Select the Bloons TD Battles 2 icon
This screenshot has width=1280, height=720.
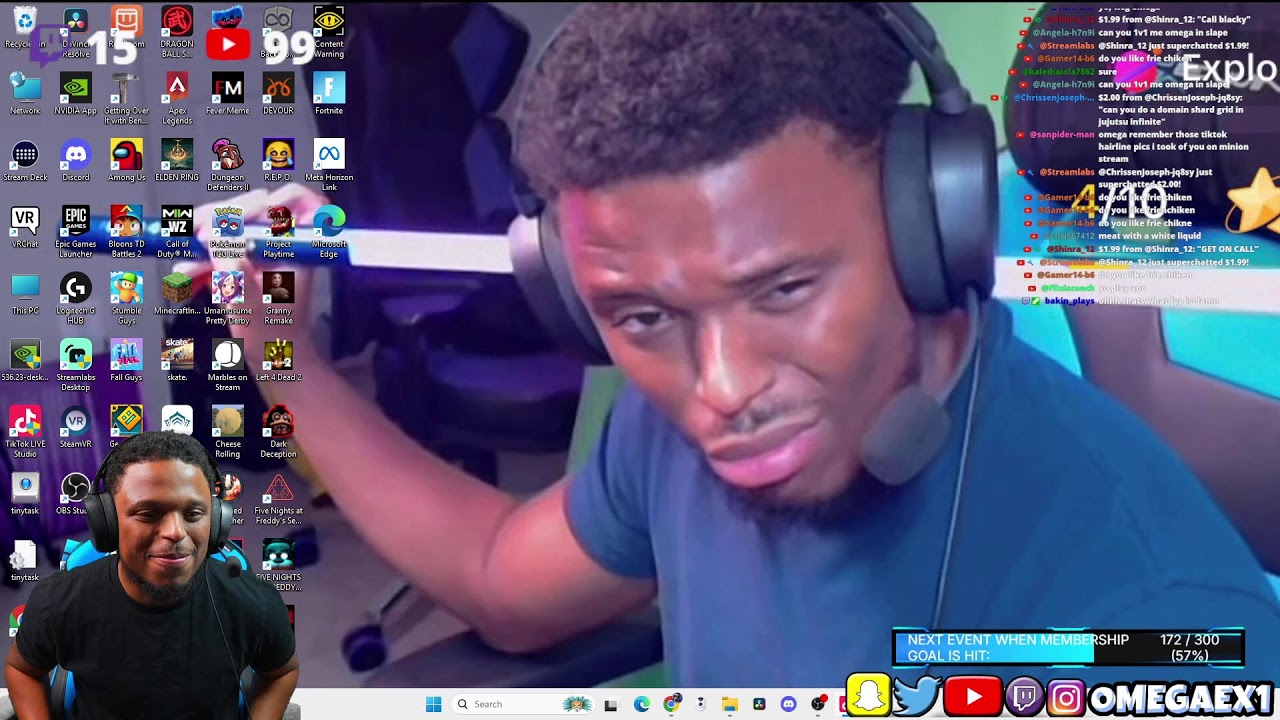click(127, 232)
